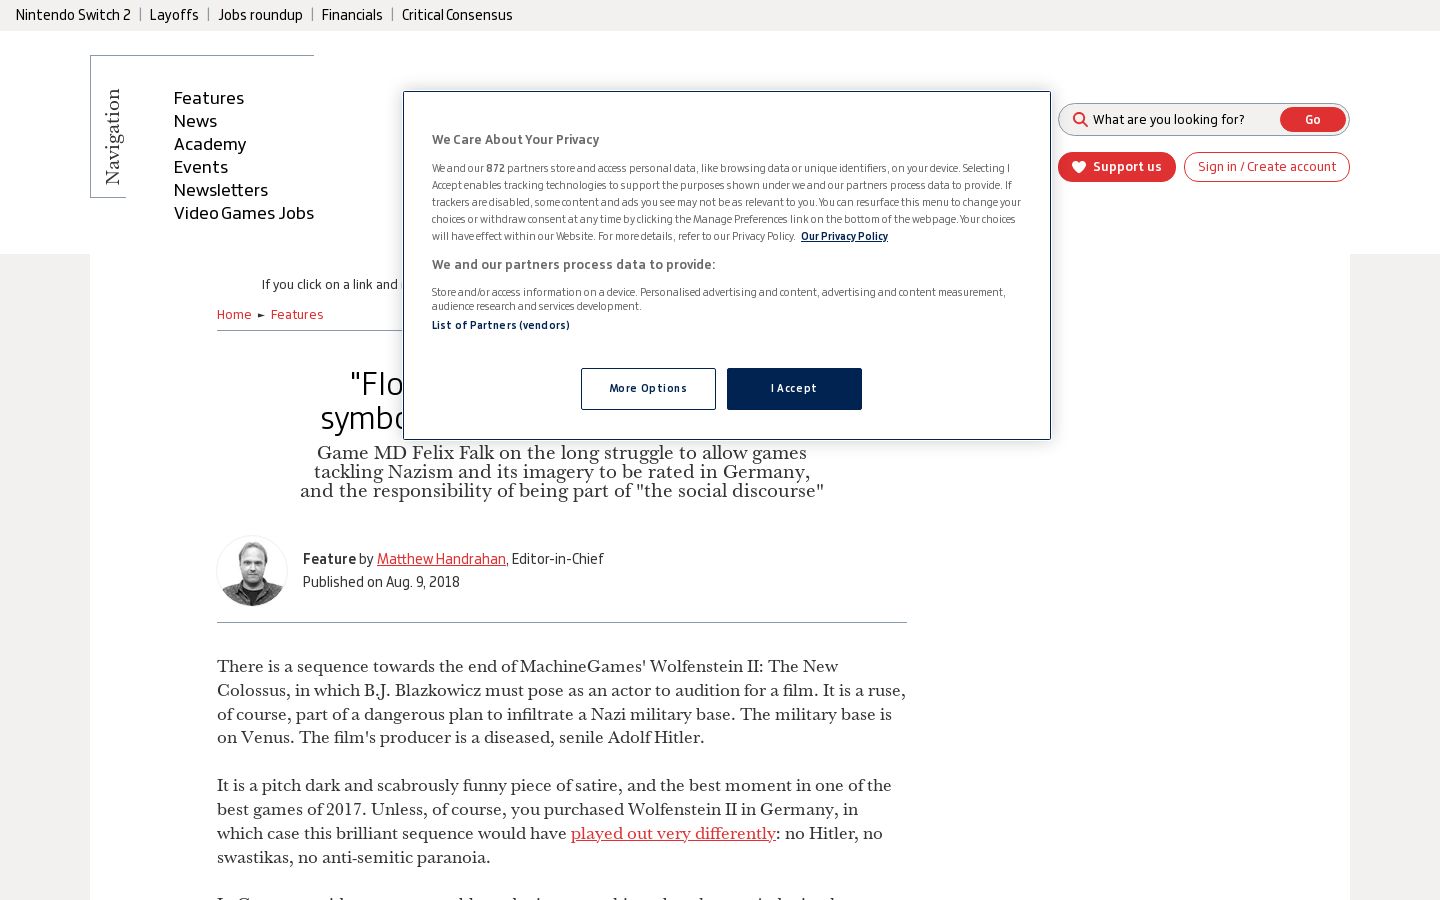Open Matthew Handrahan author page
This screenshot has width=1440, height=900.
(x=441, y=559)
